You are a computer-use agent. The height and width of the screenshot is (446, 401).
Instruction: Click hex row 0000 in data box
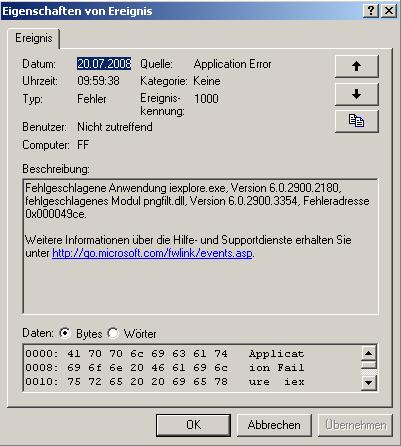click(x=165, y=354)
